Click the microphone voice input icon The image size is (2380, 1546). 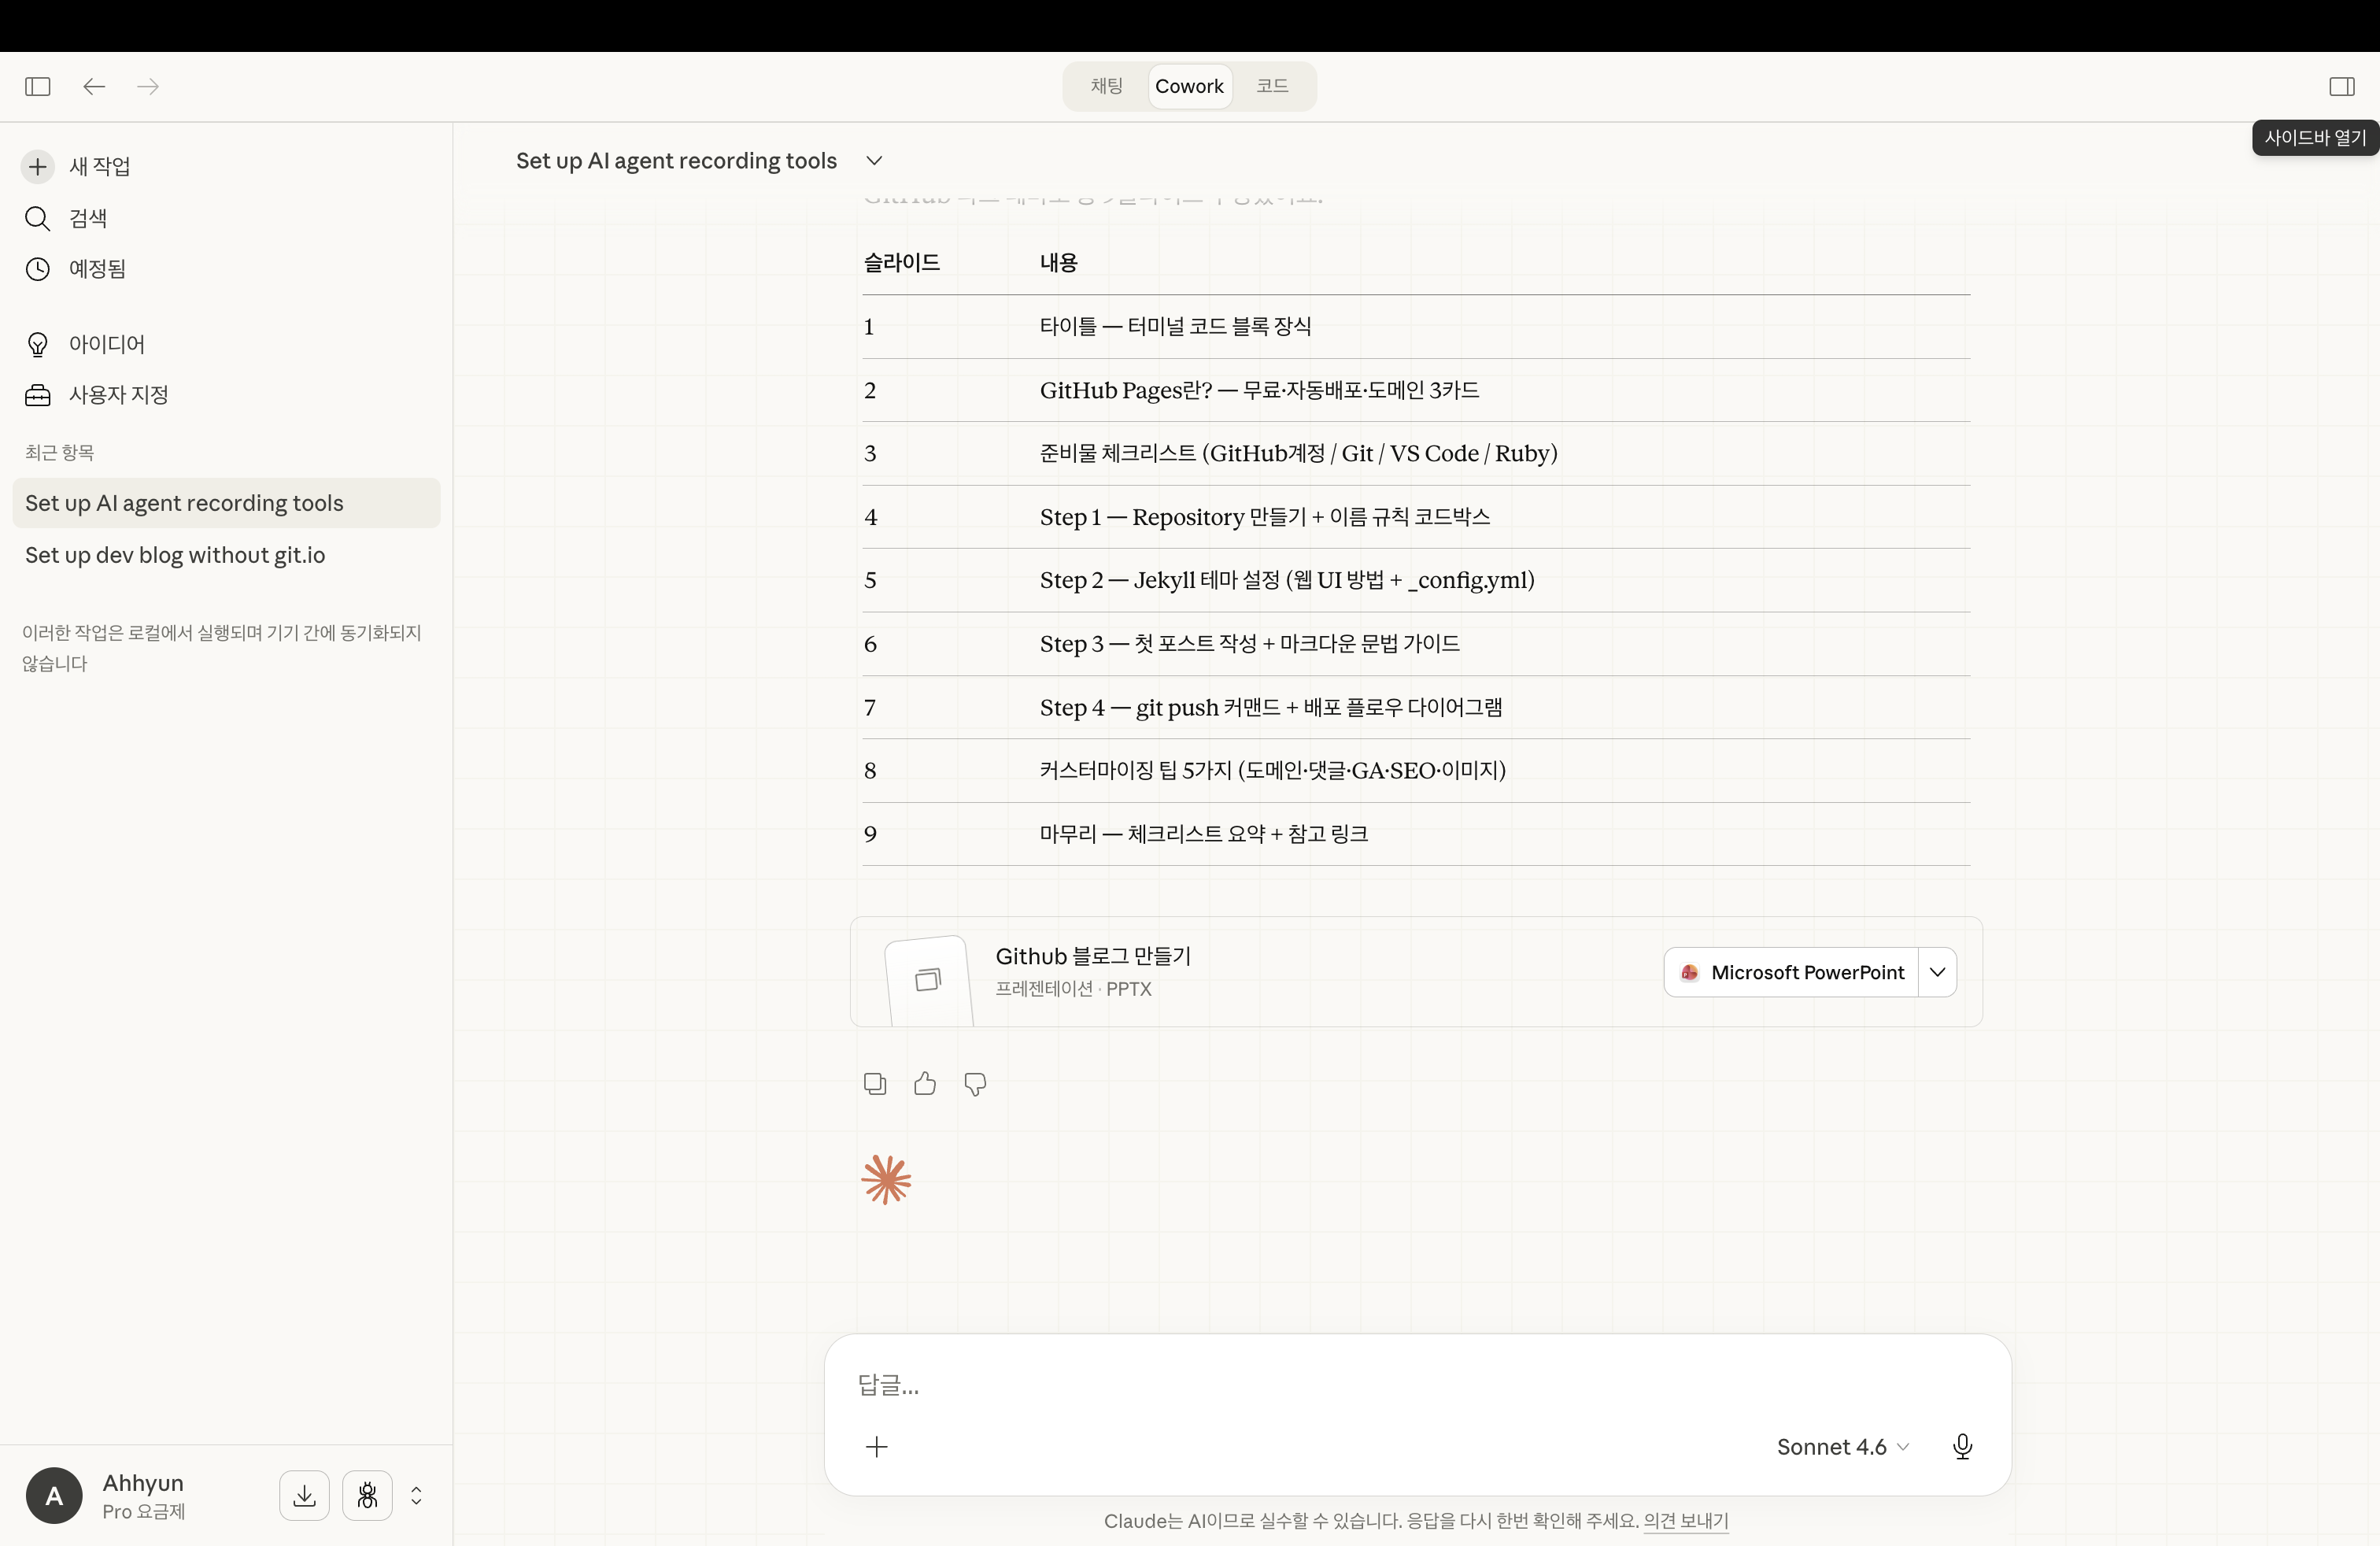[1962, 1446]
